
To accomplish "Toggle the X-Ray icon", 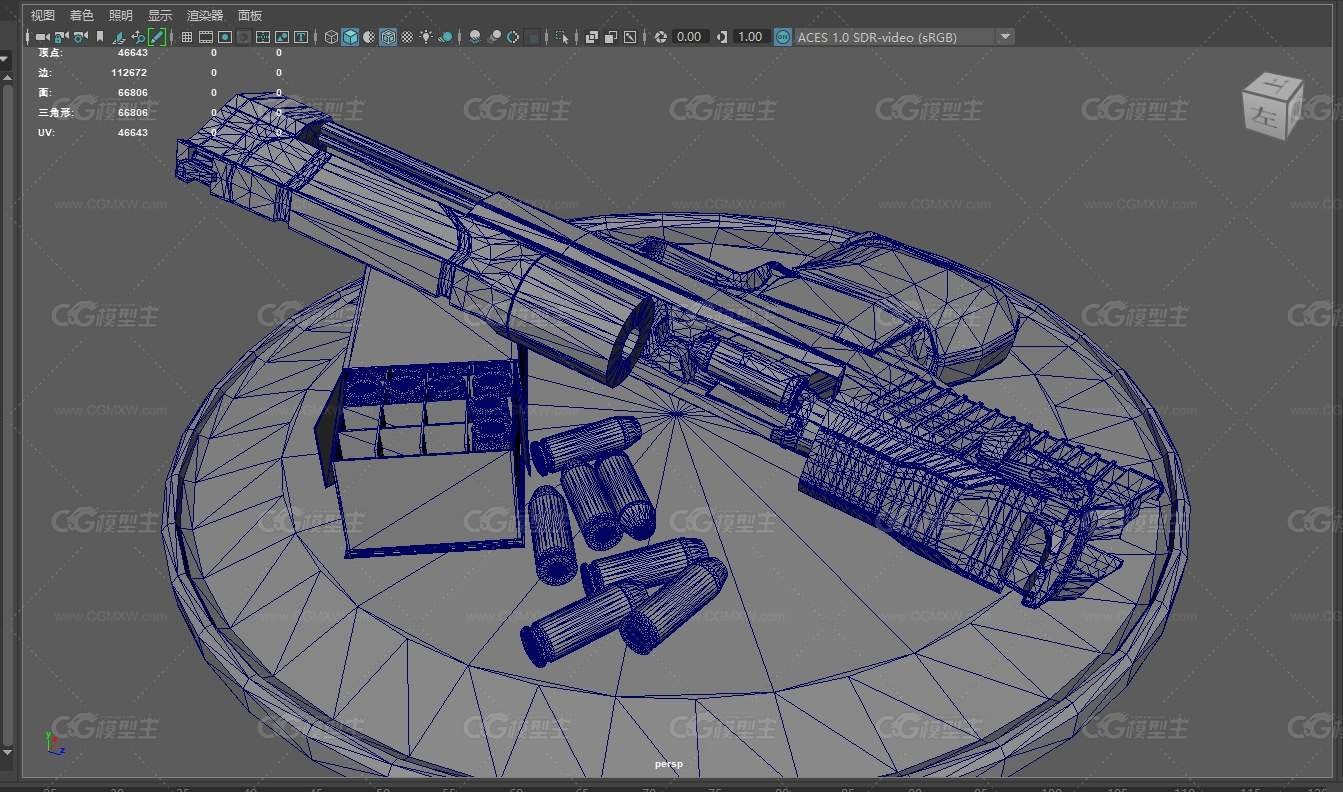I will click(x=591, y=37).
